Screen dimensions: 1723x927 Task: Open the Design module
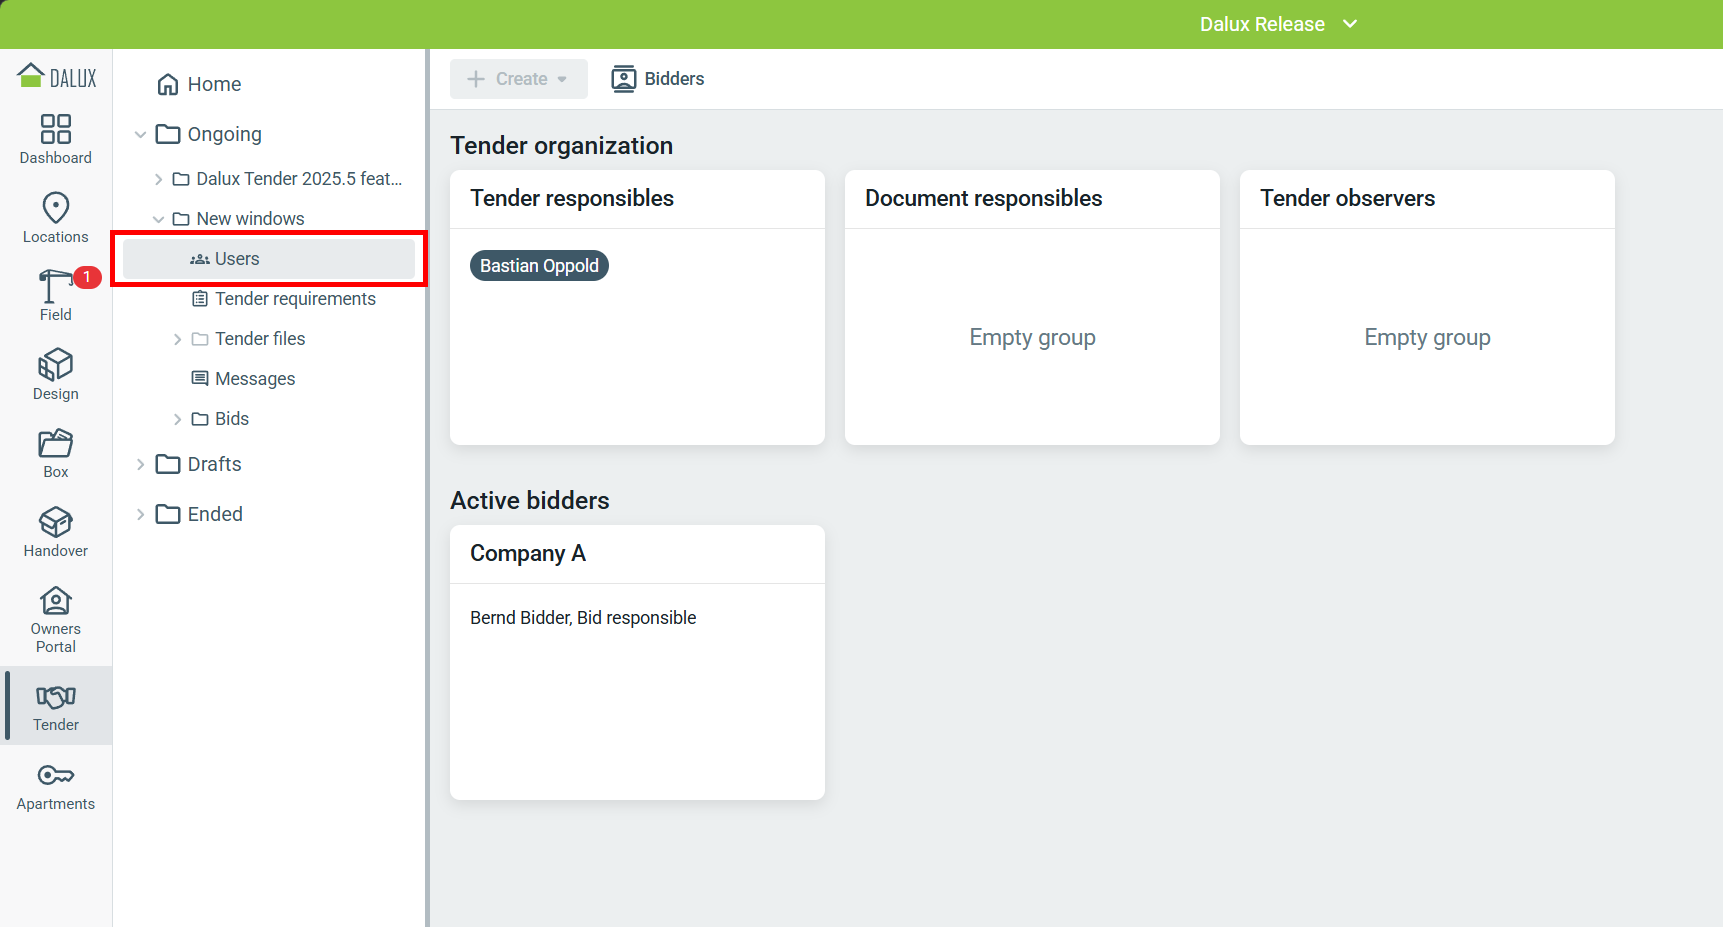coord(56,375)
